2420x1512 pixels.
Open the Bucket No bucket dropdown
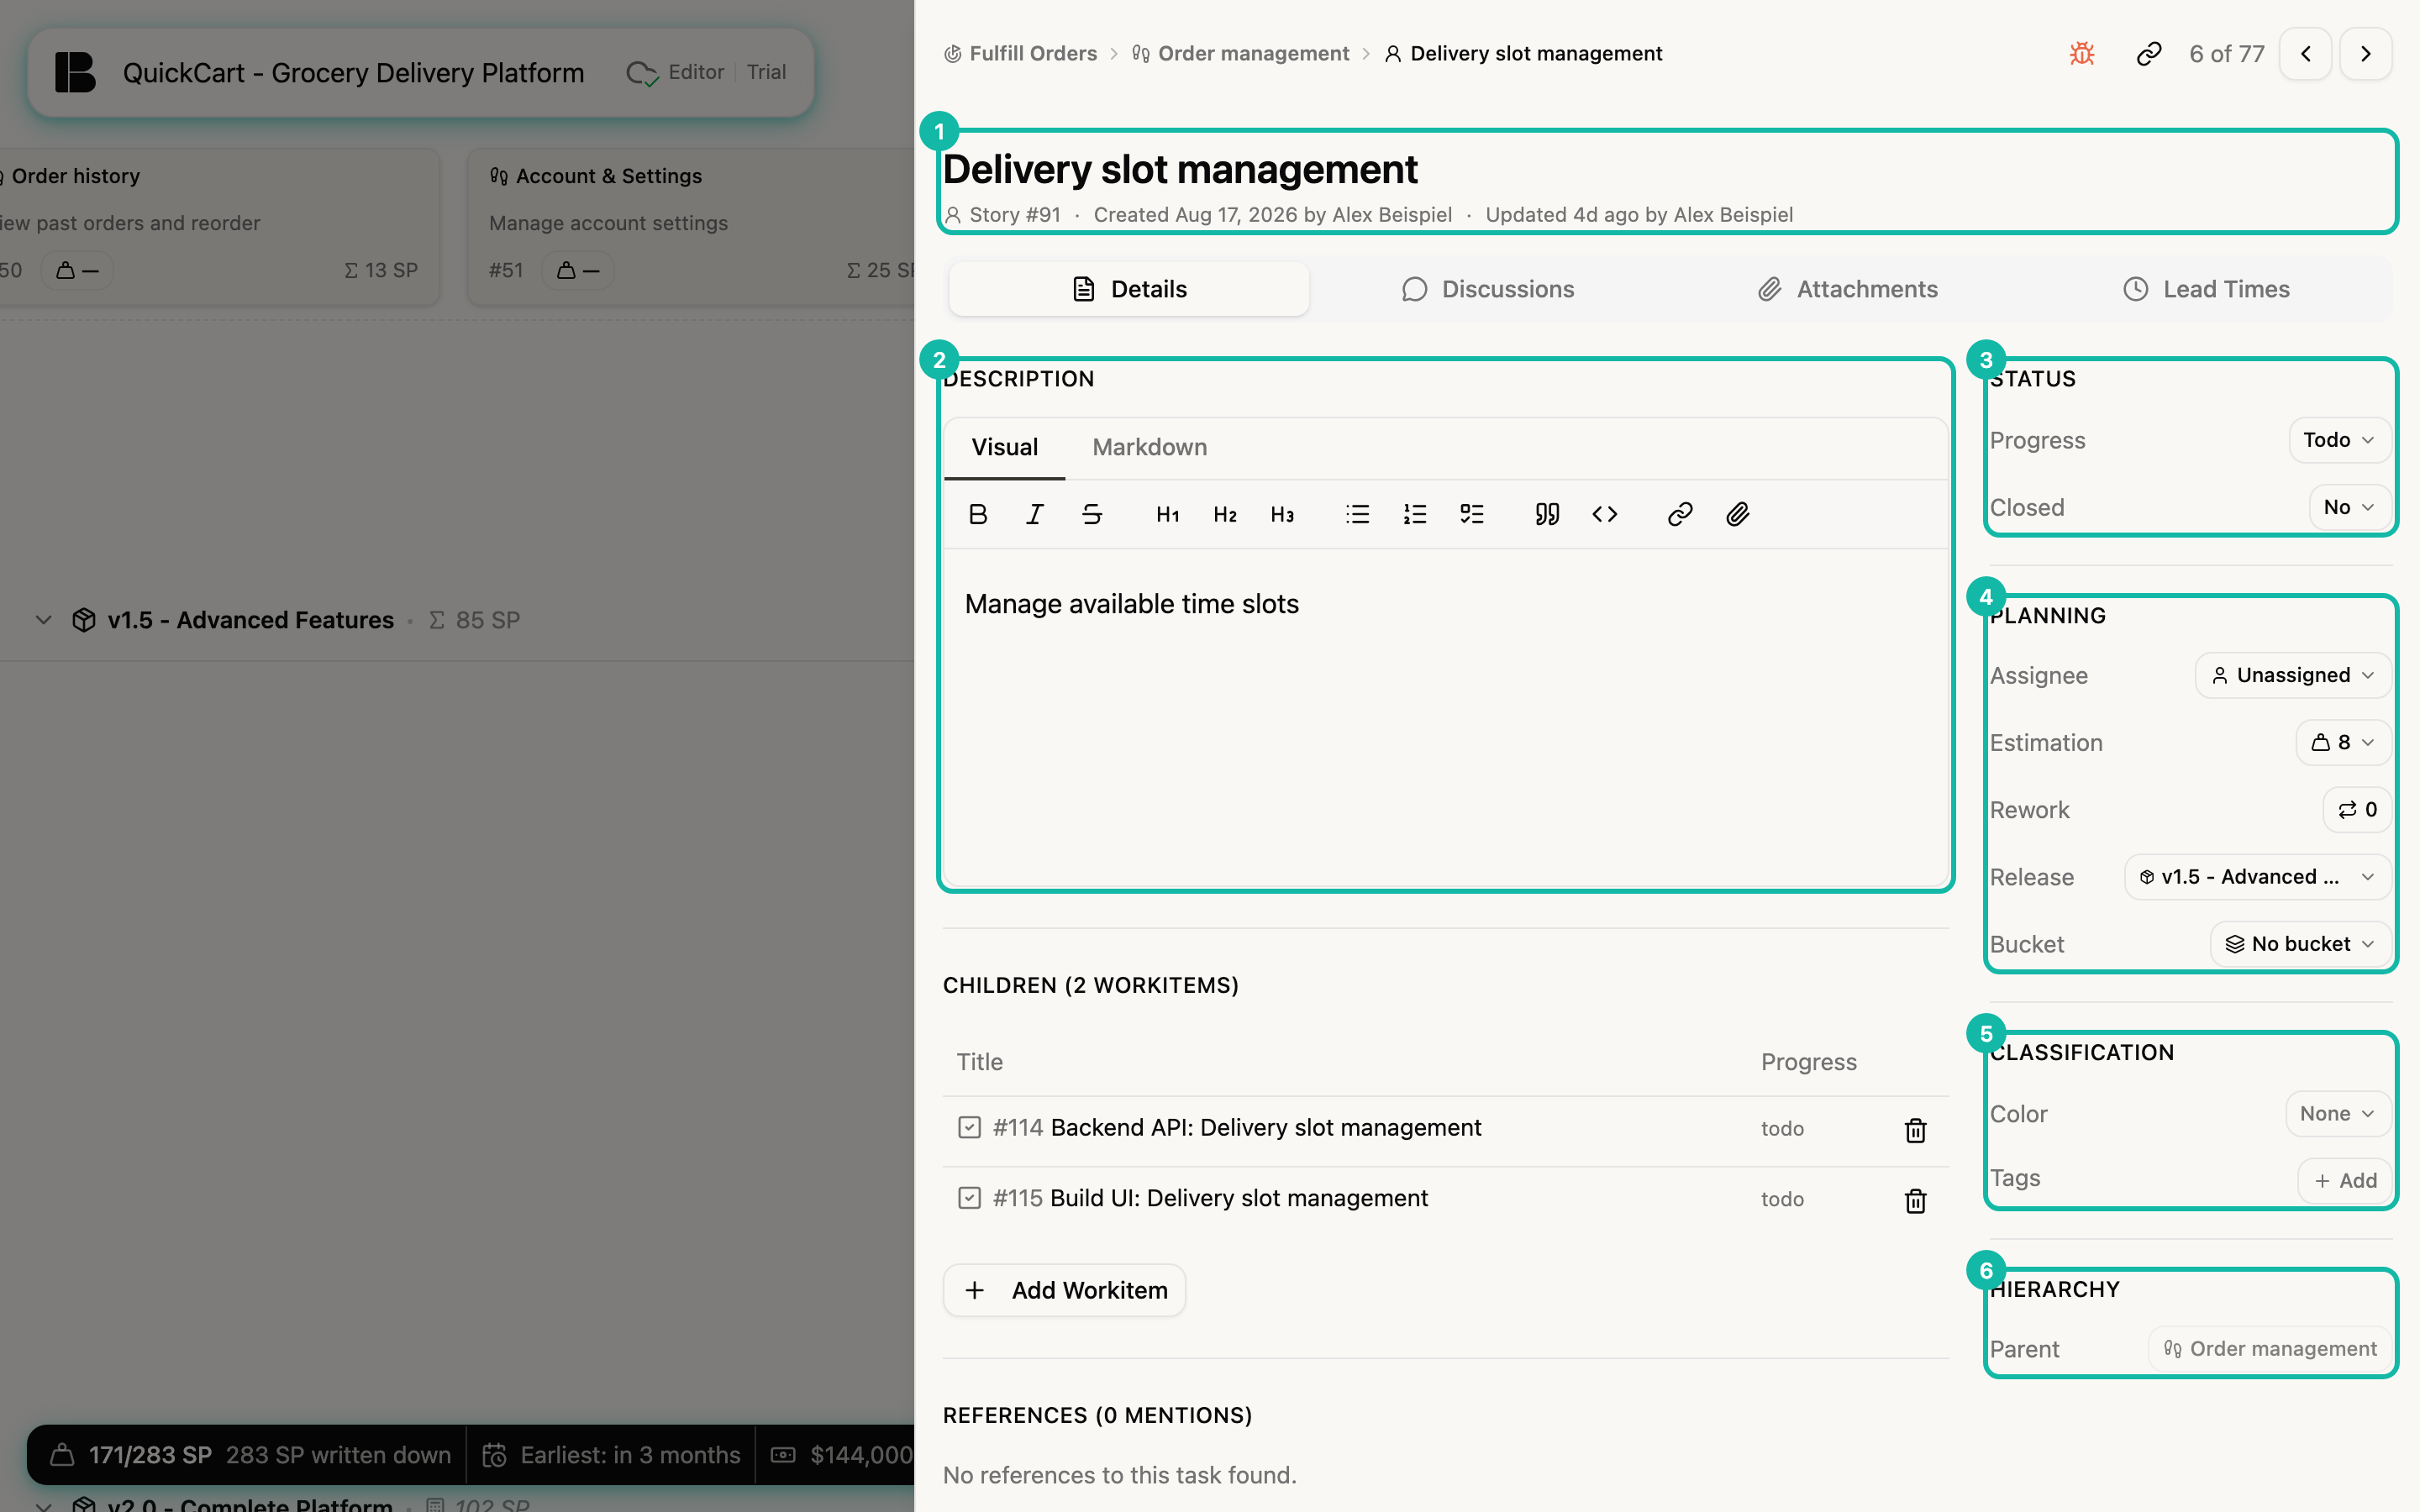[2301, 944]
